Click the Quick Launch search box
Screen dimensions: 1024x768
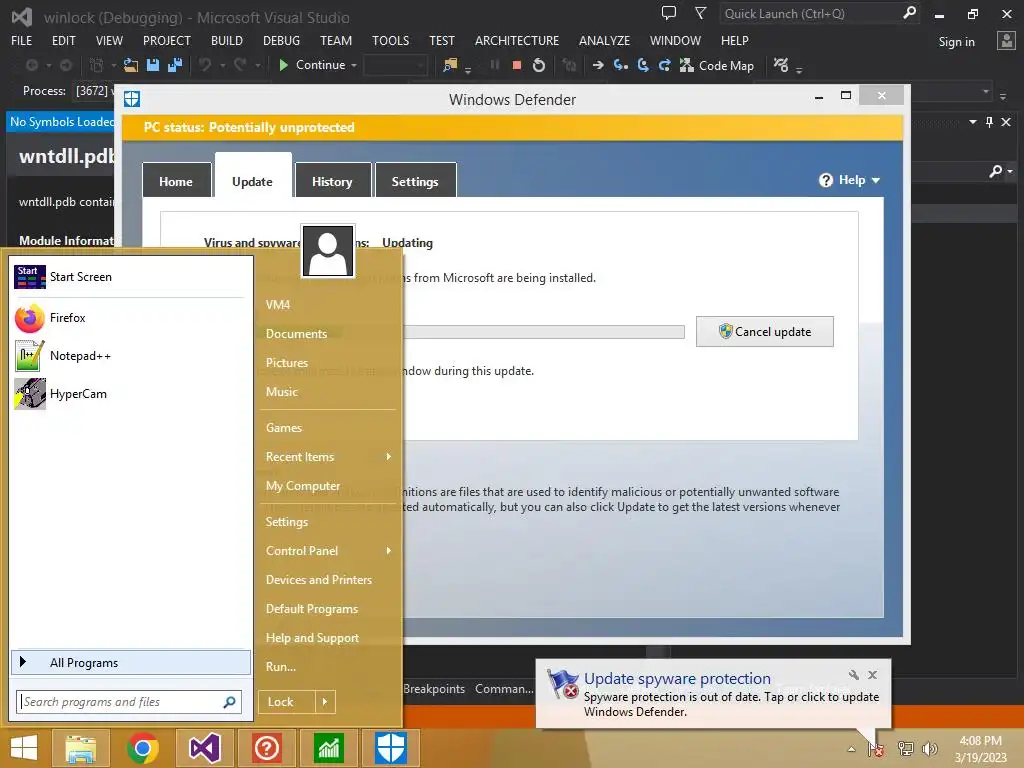pyautogui.click(x=820, y=13)
